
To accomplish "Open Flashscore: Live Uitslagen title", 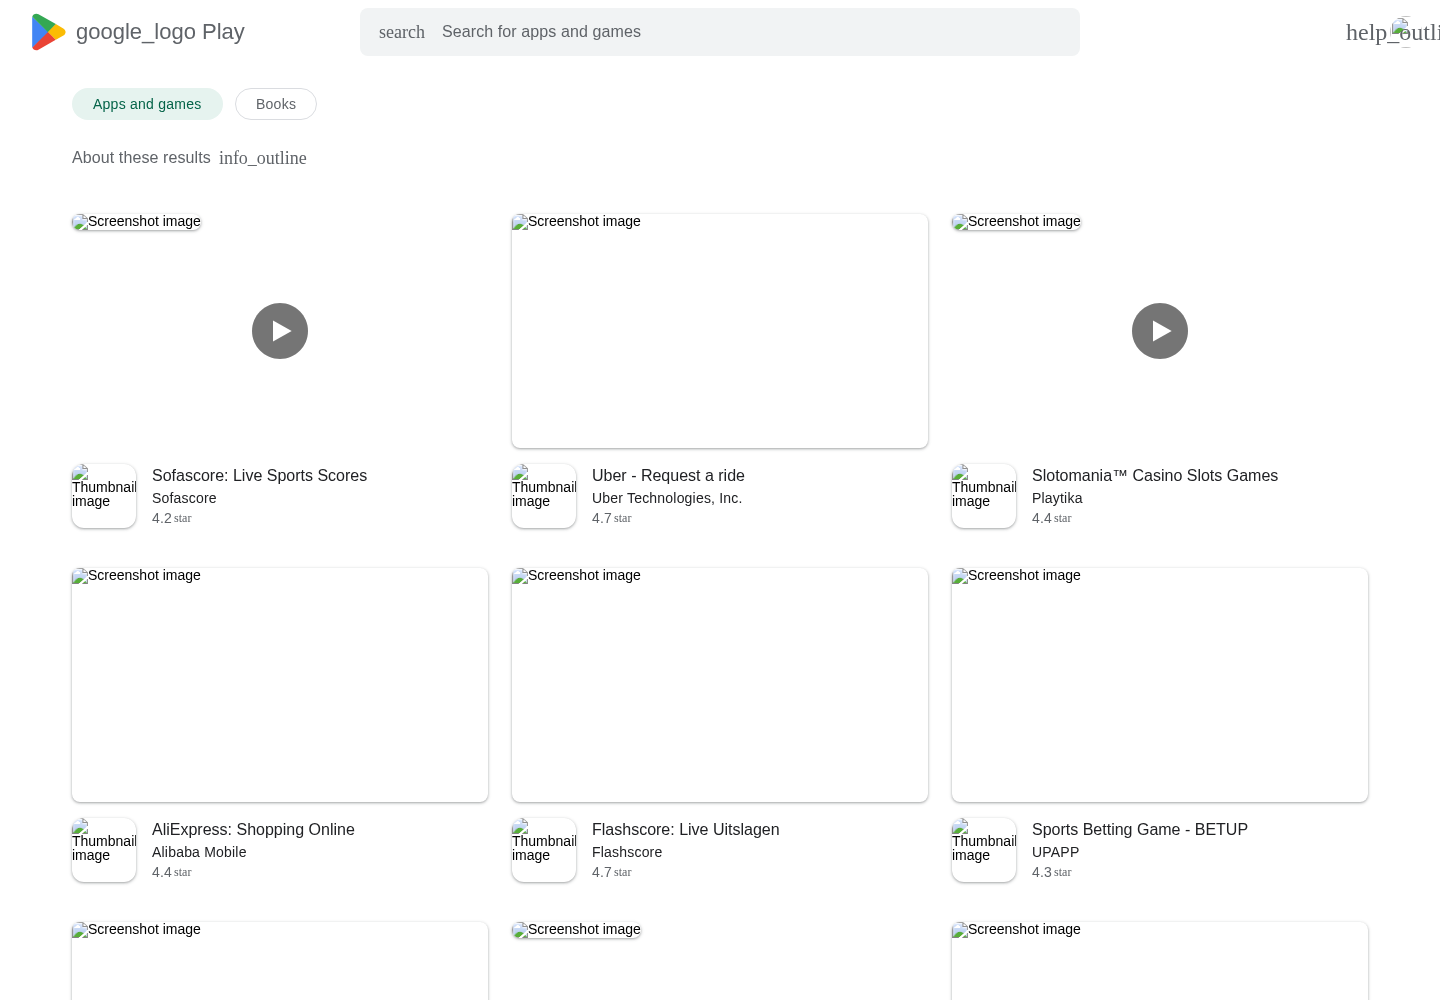I will point(685,830).
